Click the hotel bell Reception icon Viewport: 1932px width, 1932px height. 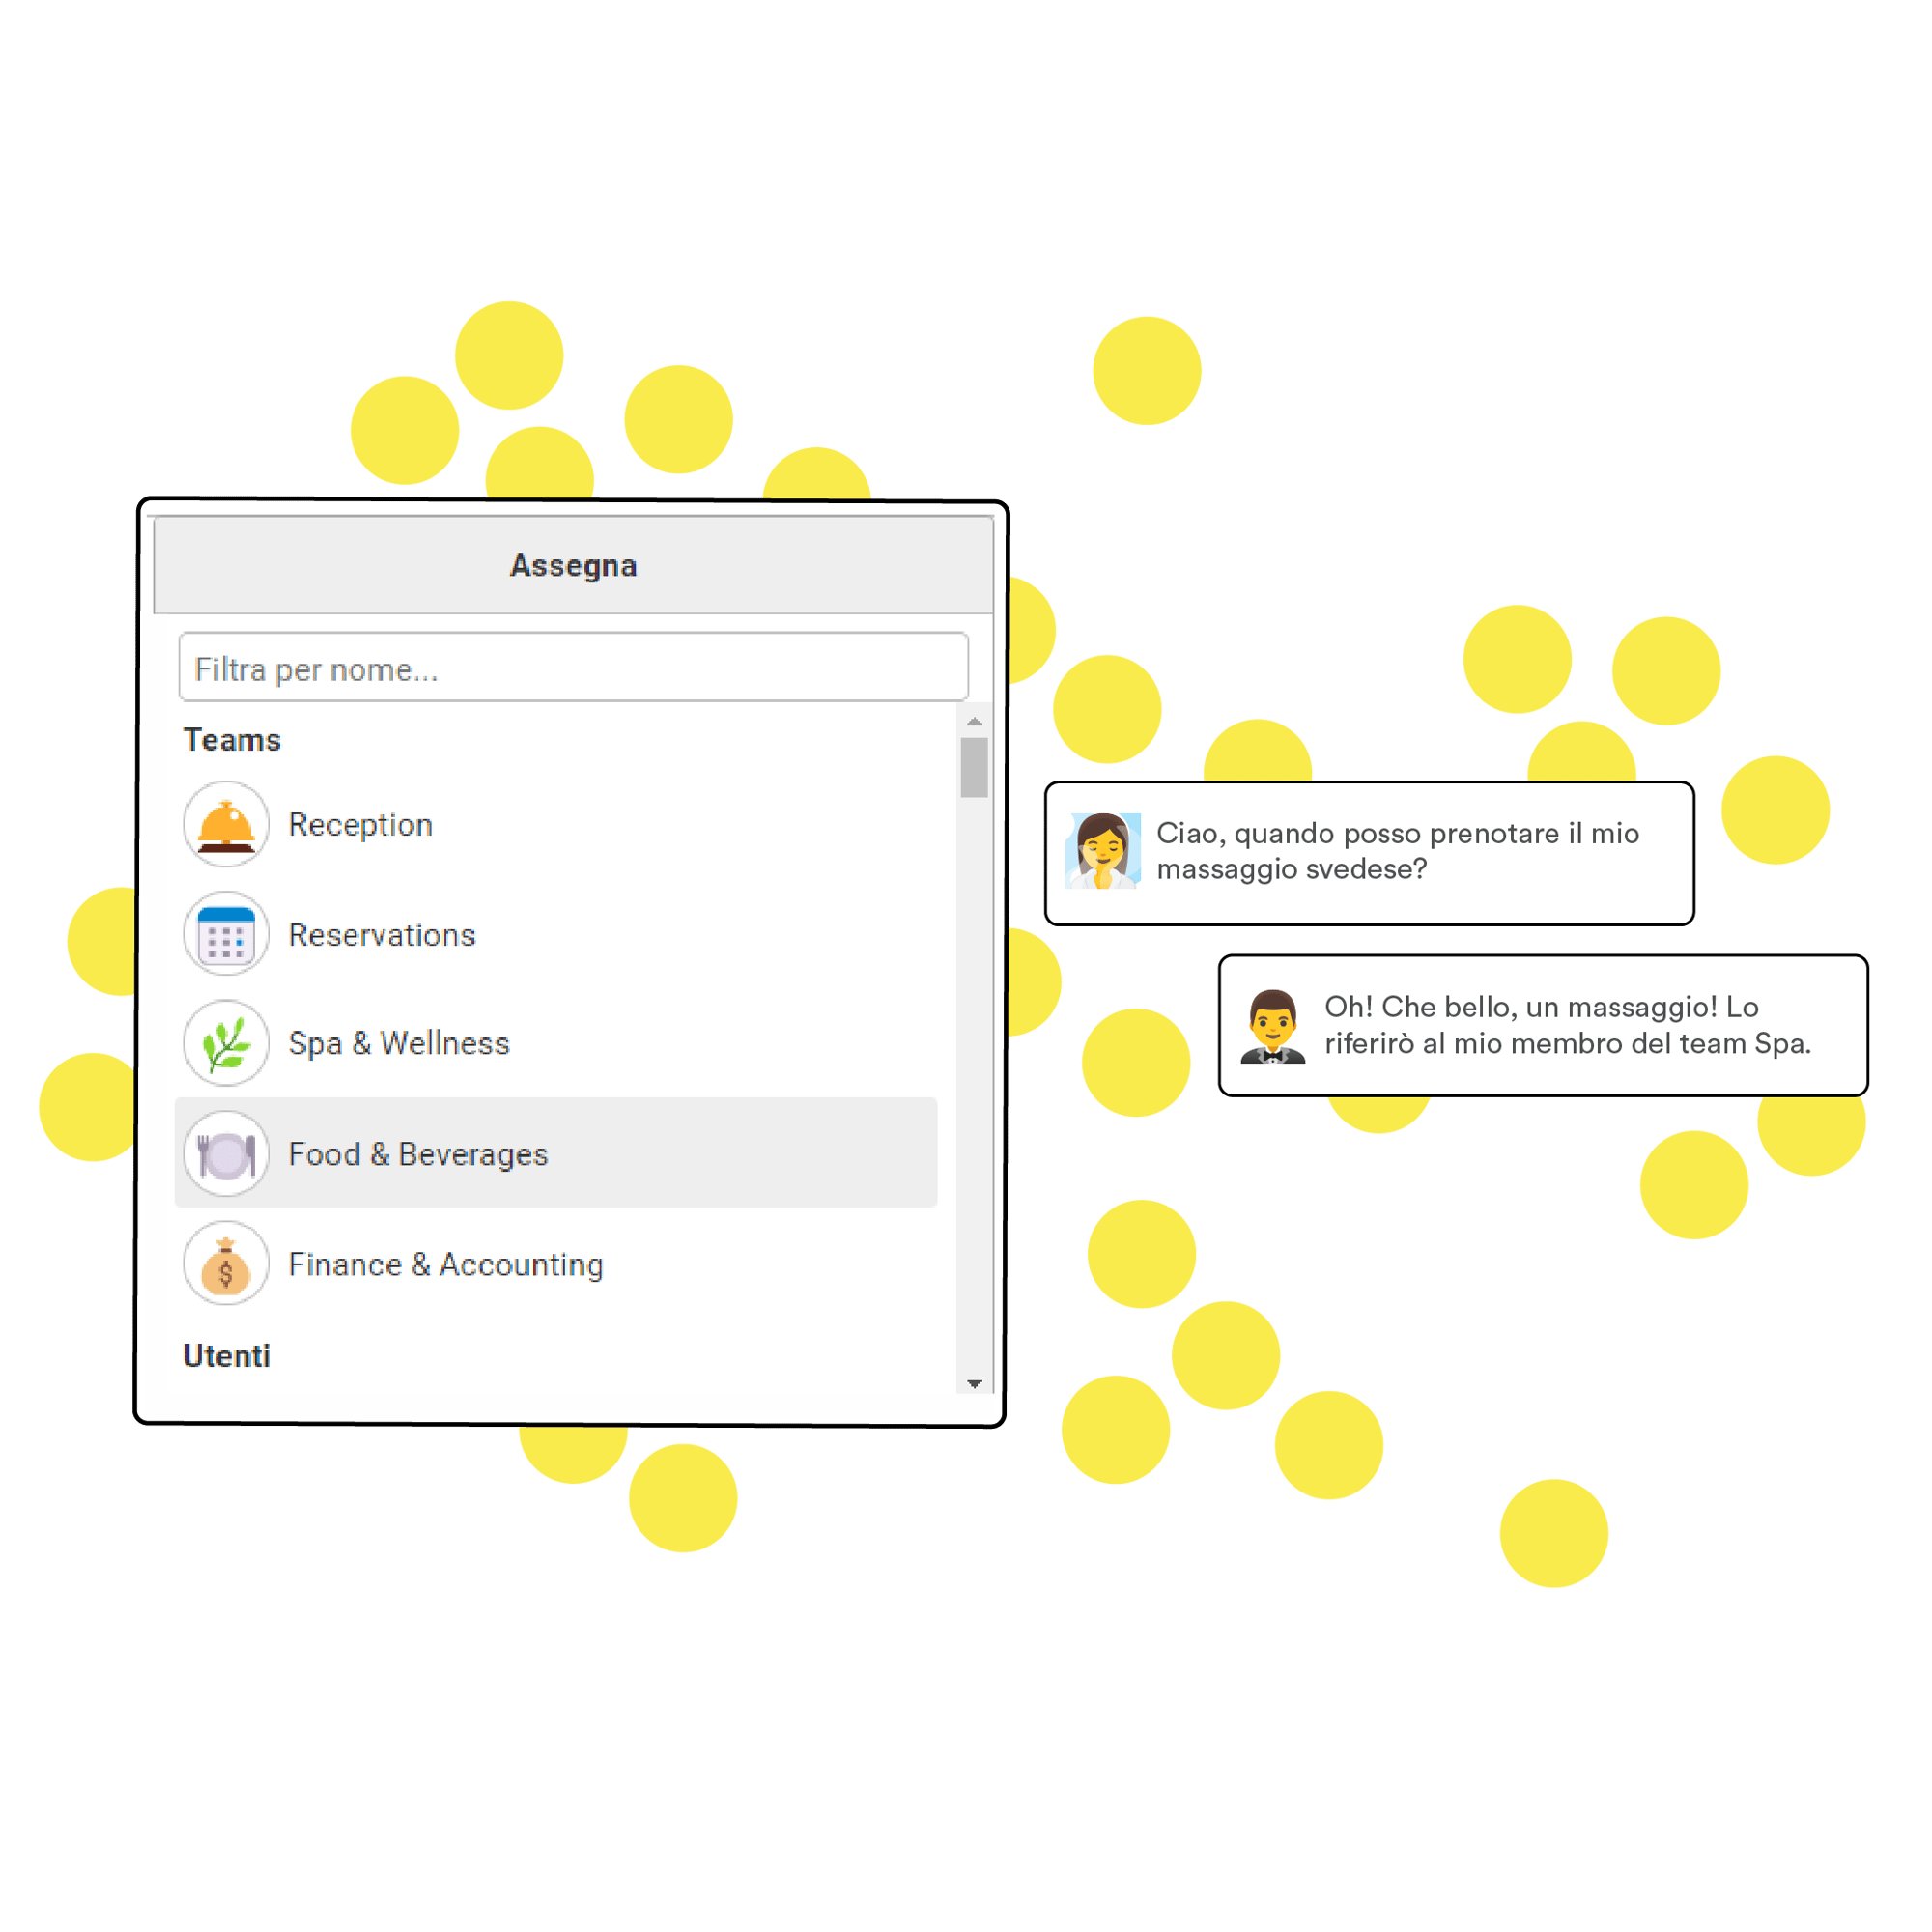point(230,823)
